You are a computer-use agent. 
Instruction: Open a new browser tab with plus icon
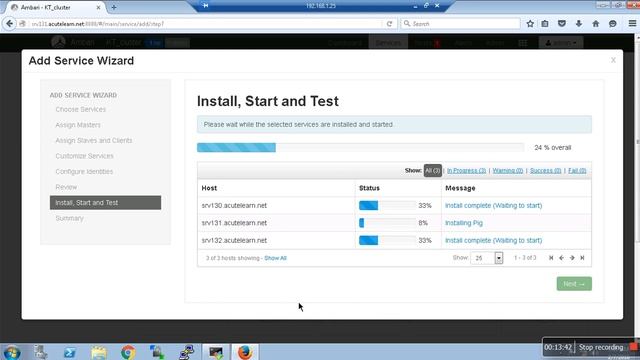pos(113,7)
